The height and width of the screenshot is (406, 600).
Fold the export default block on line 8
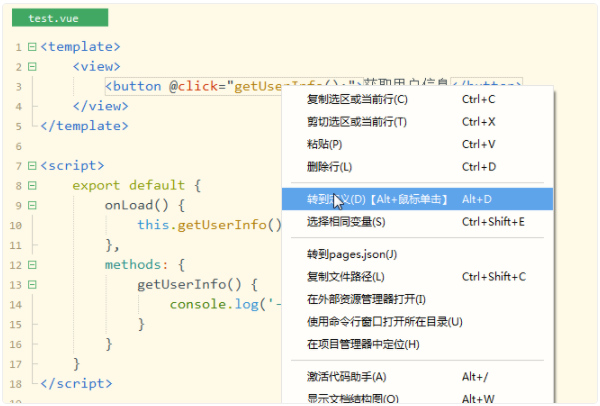coord(32,185)
